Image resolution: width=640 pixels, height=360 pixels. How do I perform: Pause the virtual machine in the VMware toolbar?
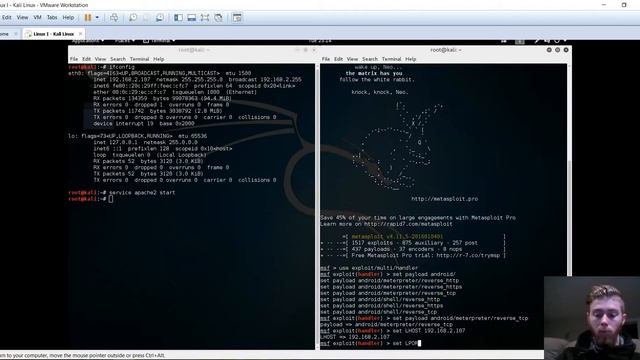pos(88,18)
